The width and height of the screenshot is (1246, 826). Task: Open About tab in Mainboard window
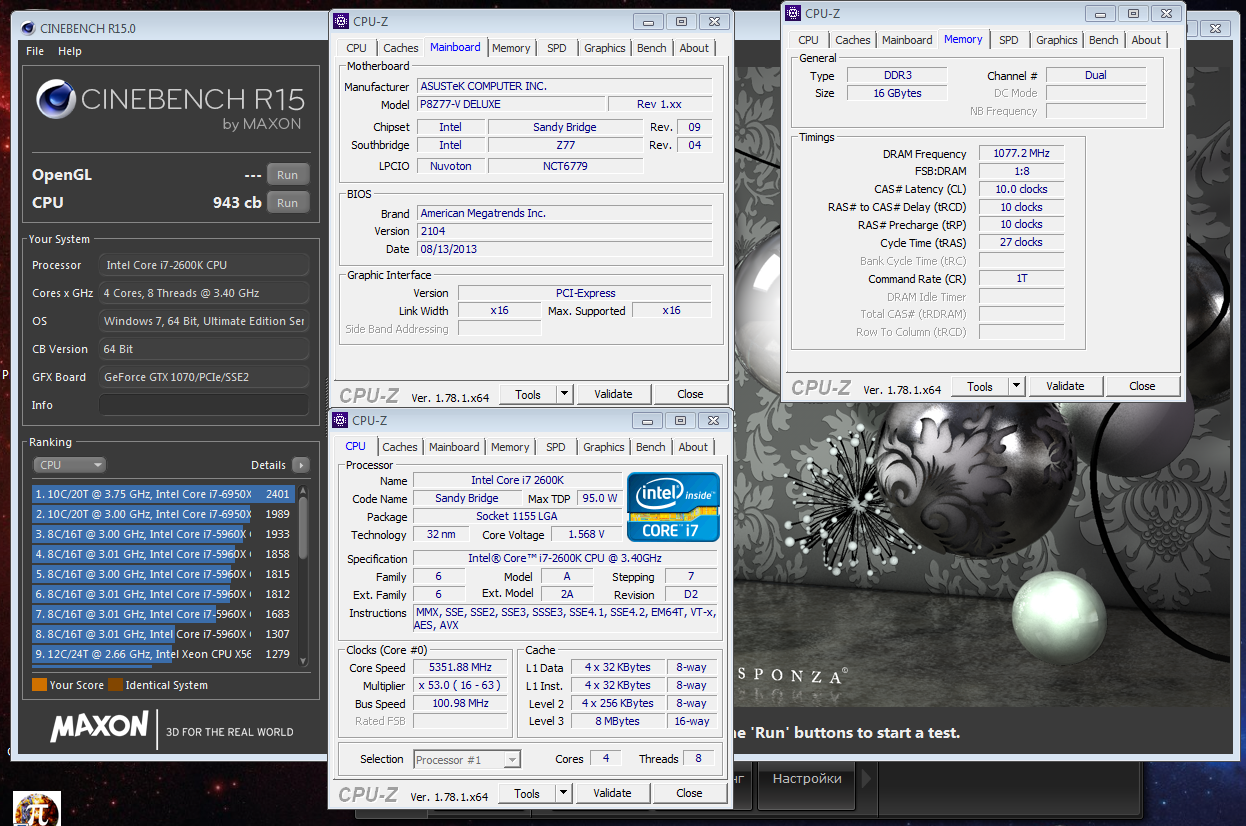tap(694, 48)
